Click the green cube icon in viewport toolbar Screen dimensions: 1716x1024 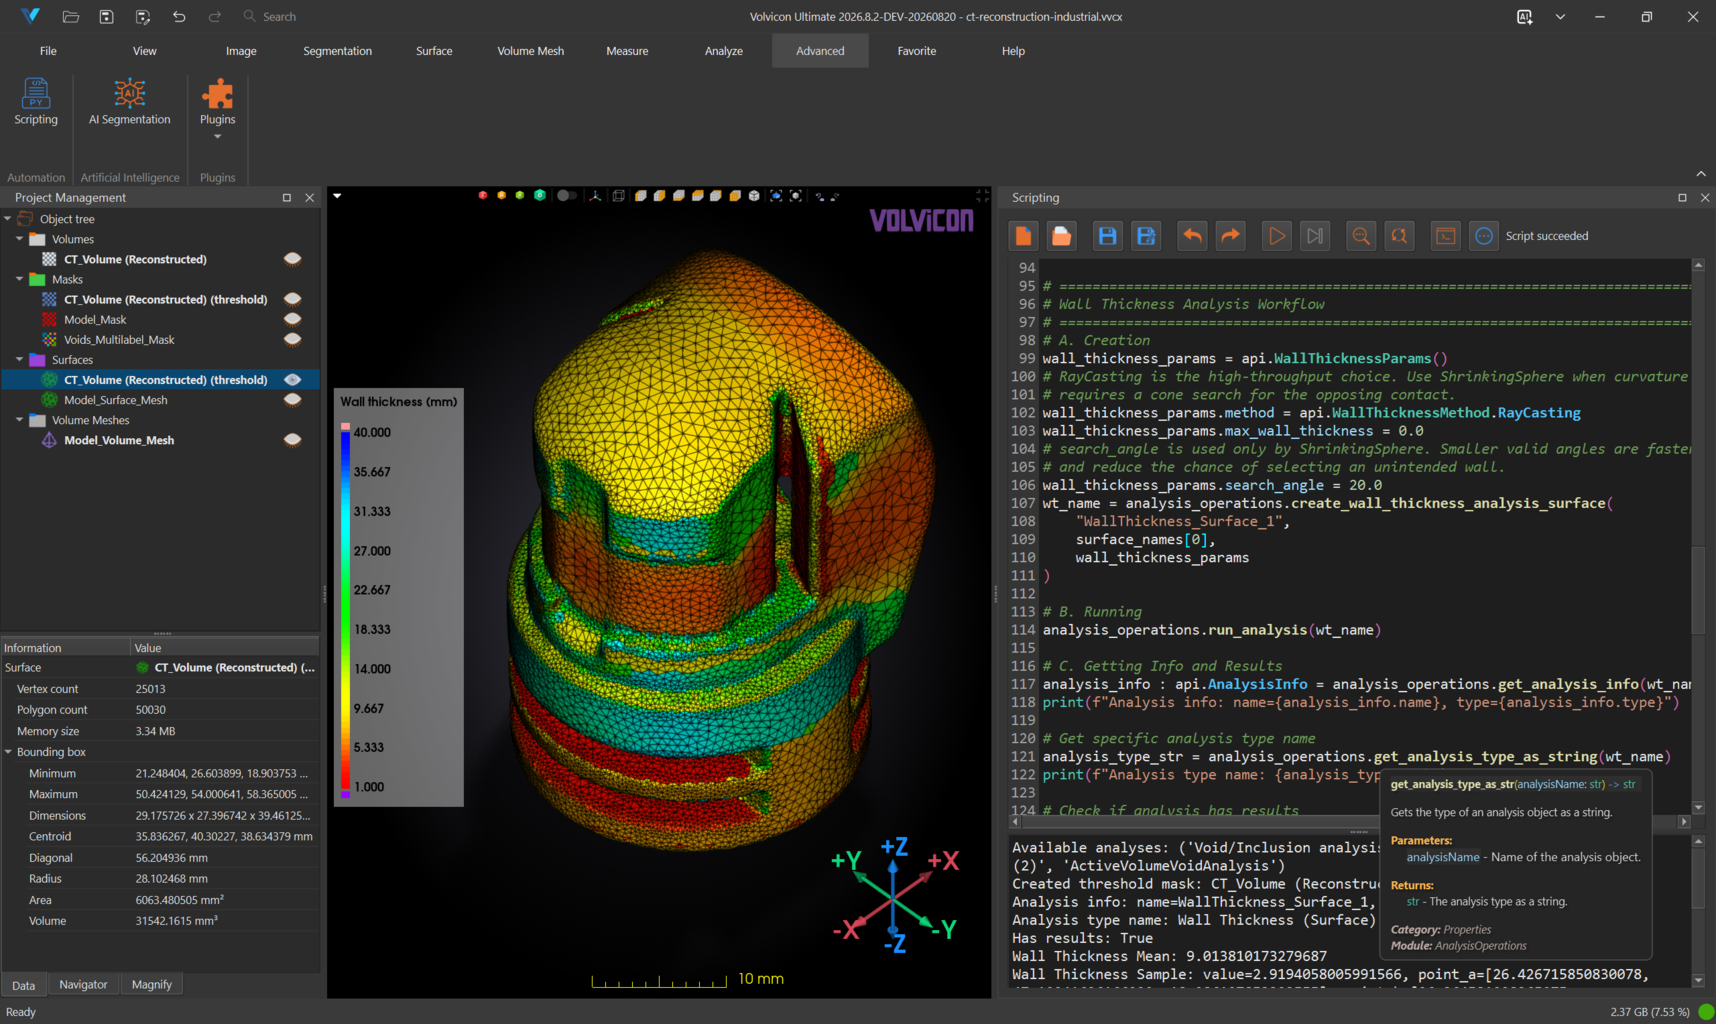(x=520, y=196)
